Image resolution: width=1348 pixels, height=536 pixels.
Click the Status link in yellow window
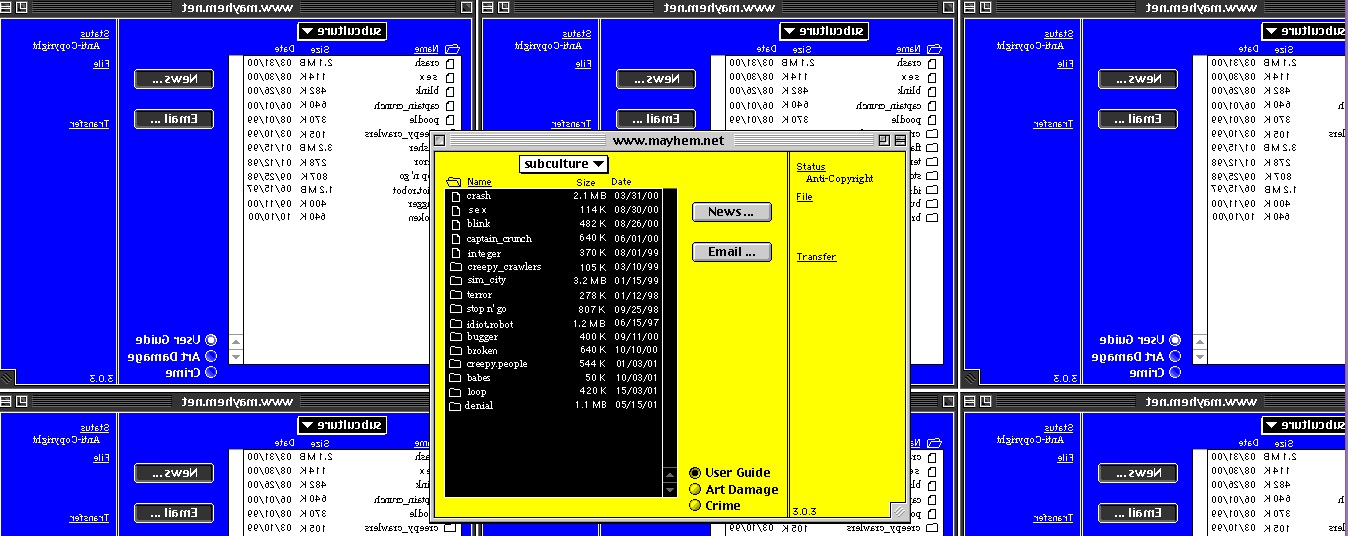pyautogui.click(x=811, y=167)
